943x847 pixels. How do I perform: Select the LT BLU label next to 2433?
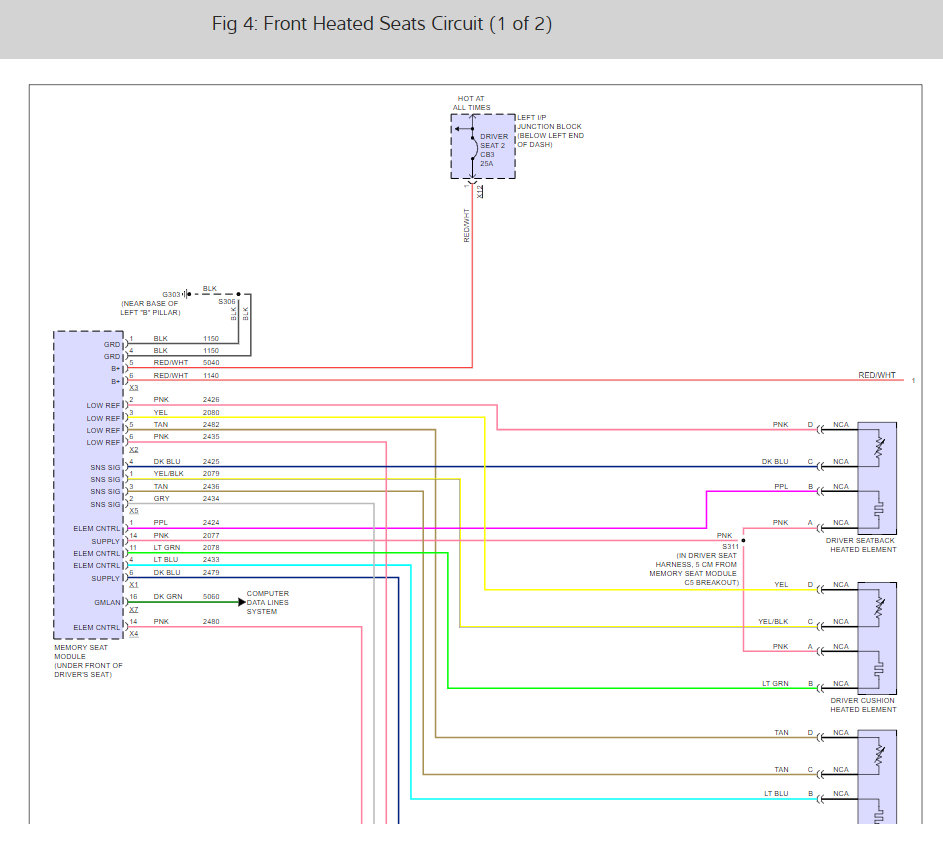click(x=165, y=559)
